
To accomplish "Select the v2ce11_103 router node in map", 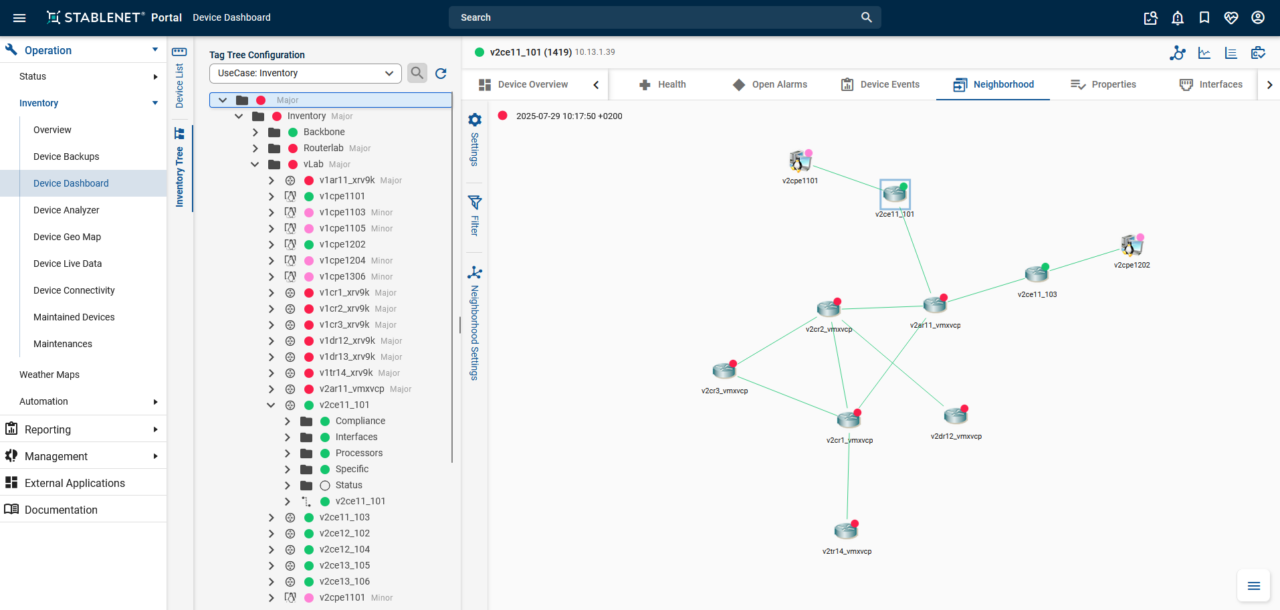I will point(1036,275).
